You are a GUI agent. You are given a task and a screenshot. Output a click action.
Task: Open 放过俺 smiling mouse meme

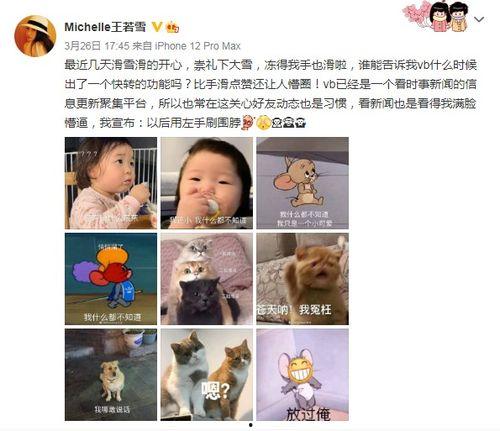tap(302, 375)
